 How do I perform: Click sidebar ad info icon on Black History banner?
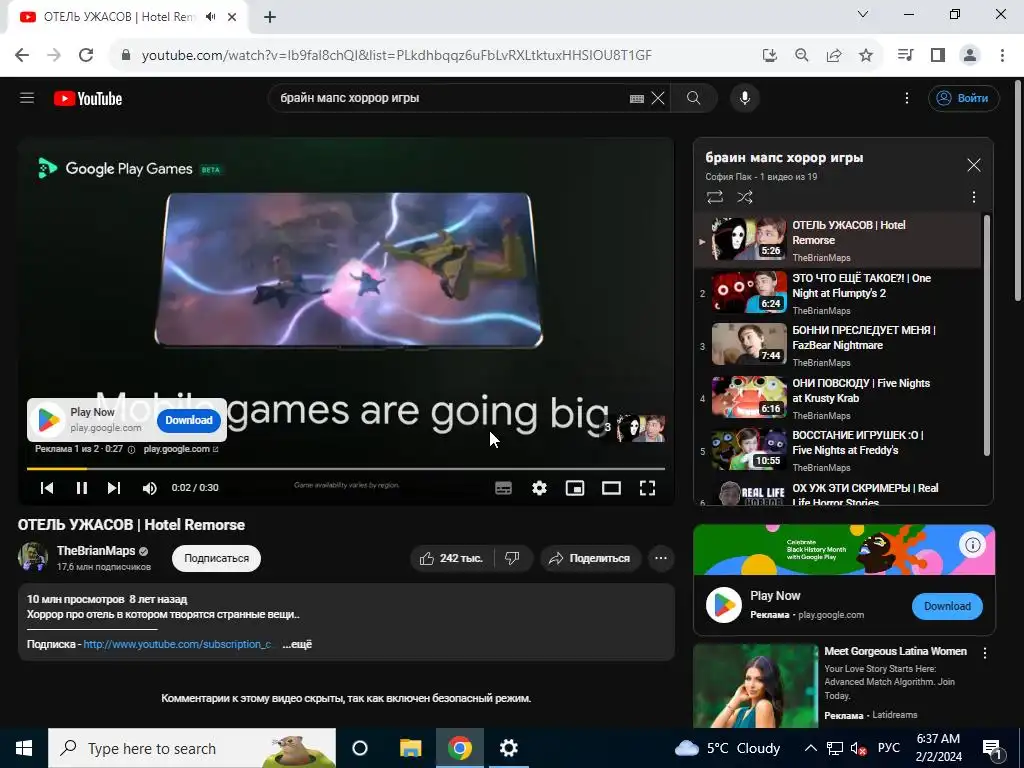pyautogui.click(x=972, y=545)
